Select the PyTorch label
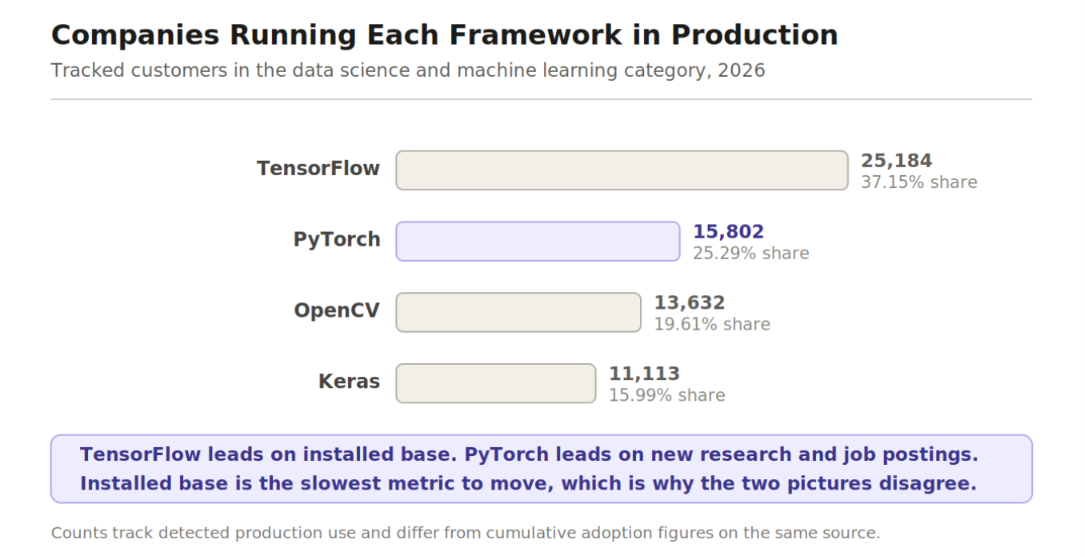 coord(336,239)
